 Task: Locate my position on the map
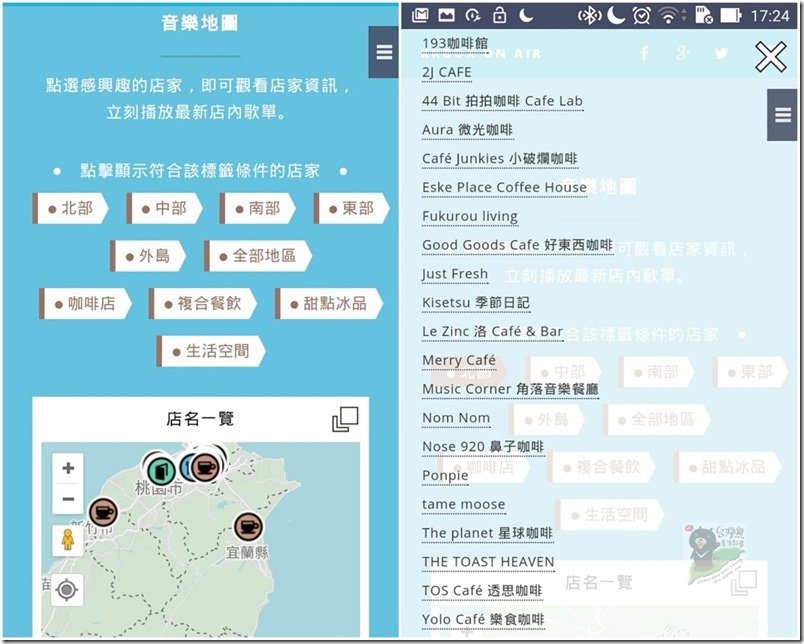[67, 590]
